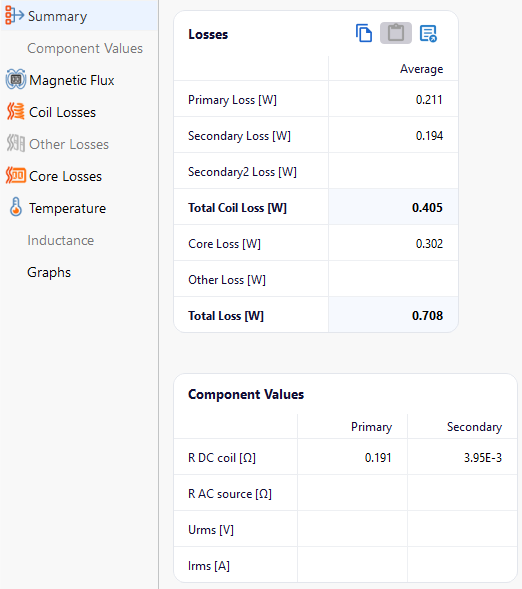Select Magnetic Flux in sidebar
522x589 pixels.
click(x=72, y=80)
